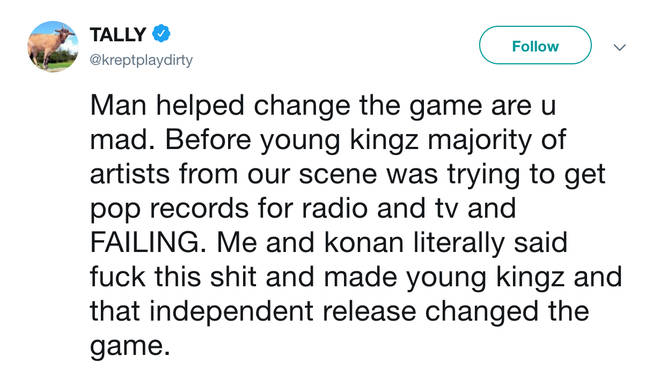Click the word 'release' in the tweet
660x371 pixels.
pos(370,312)
